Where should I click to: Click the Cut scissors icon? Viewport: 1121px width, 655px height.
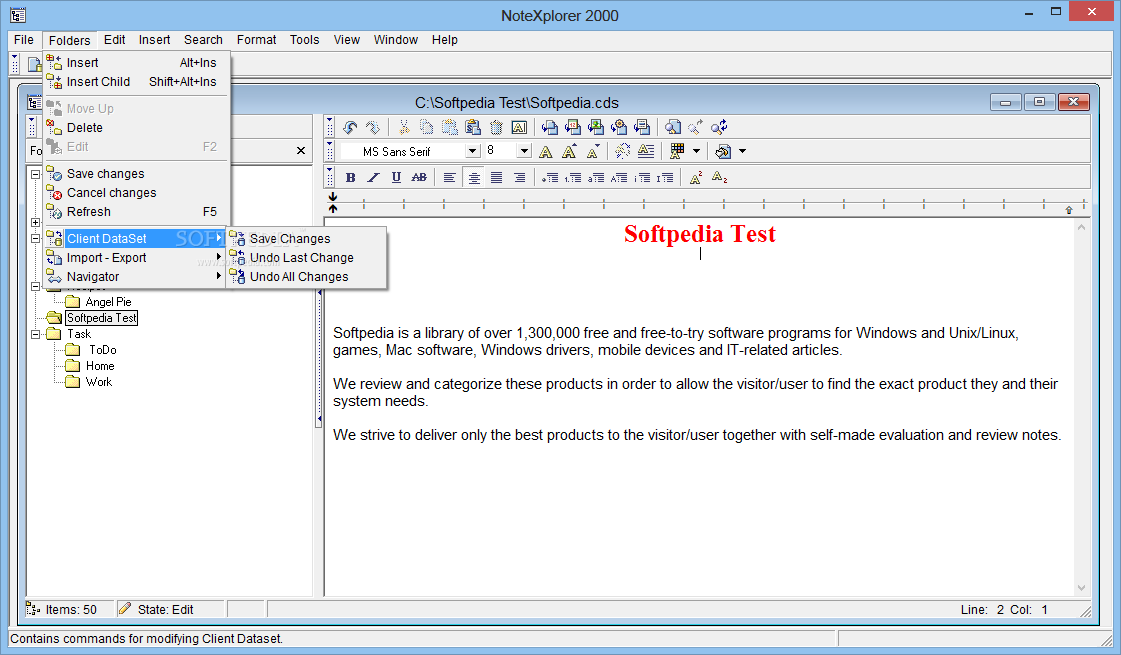[404, 127]
